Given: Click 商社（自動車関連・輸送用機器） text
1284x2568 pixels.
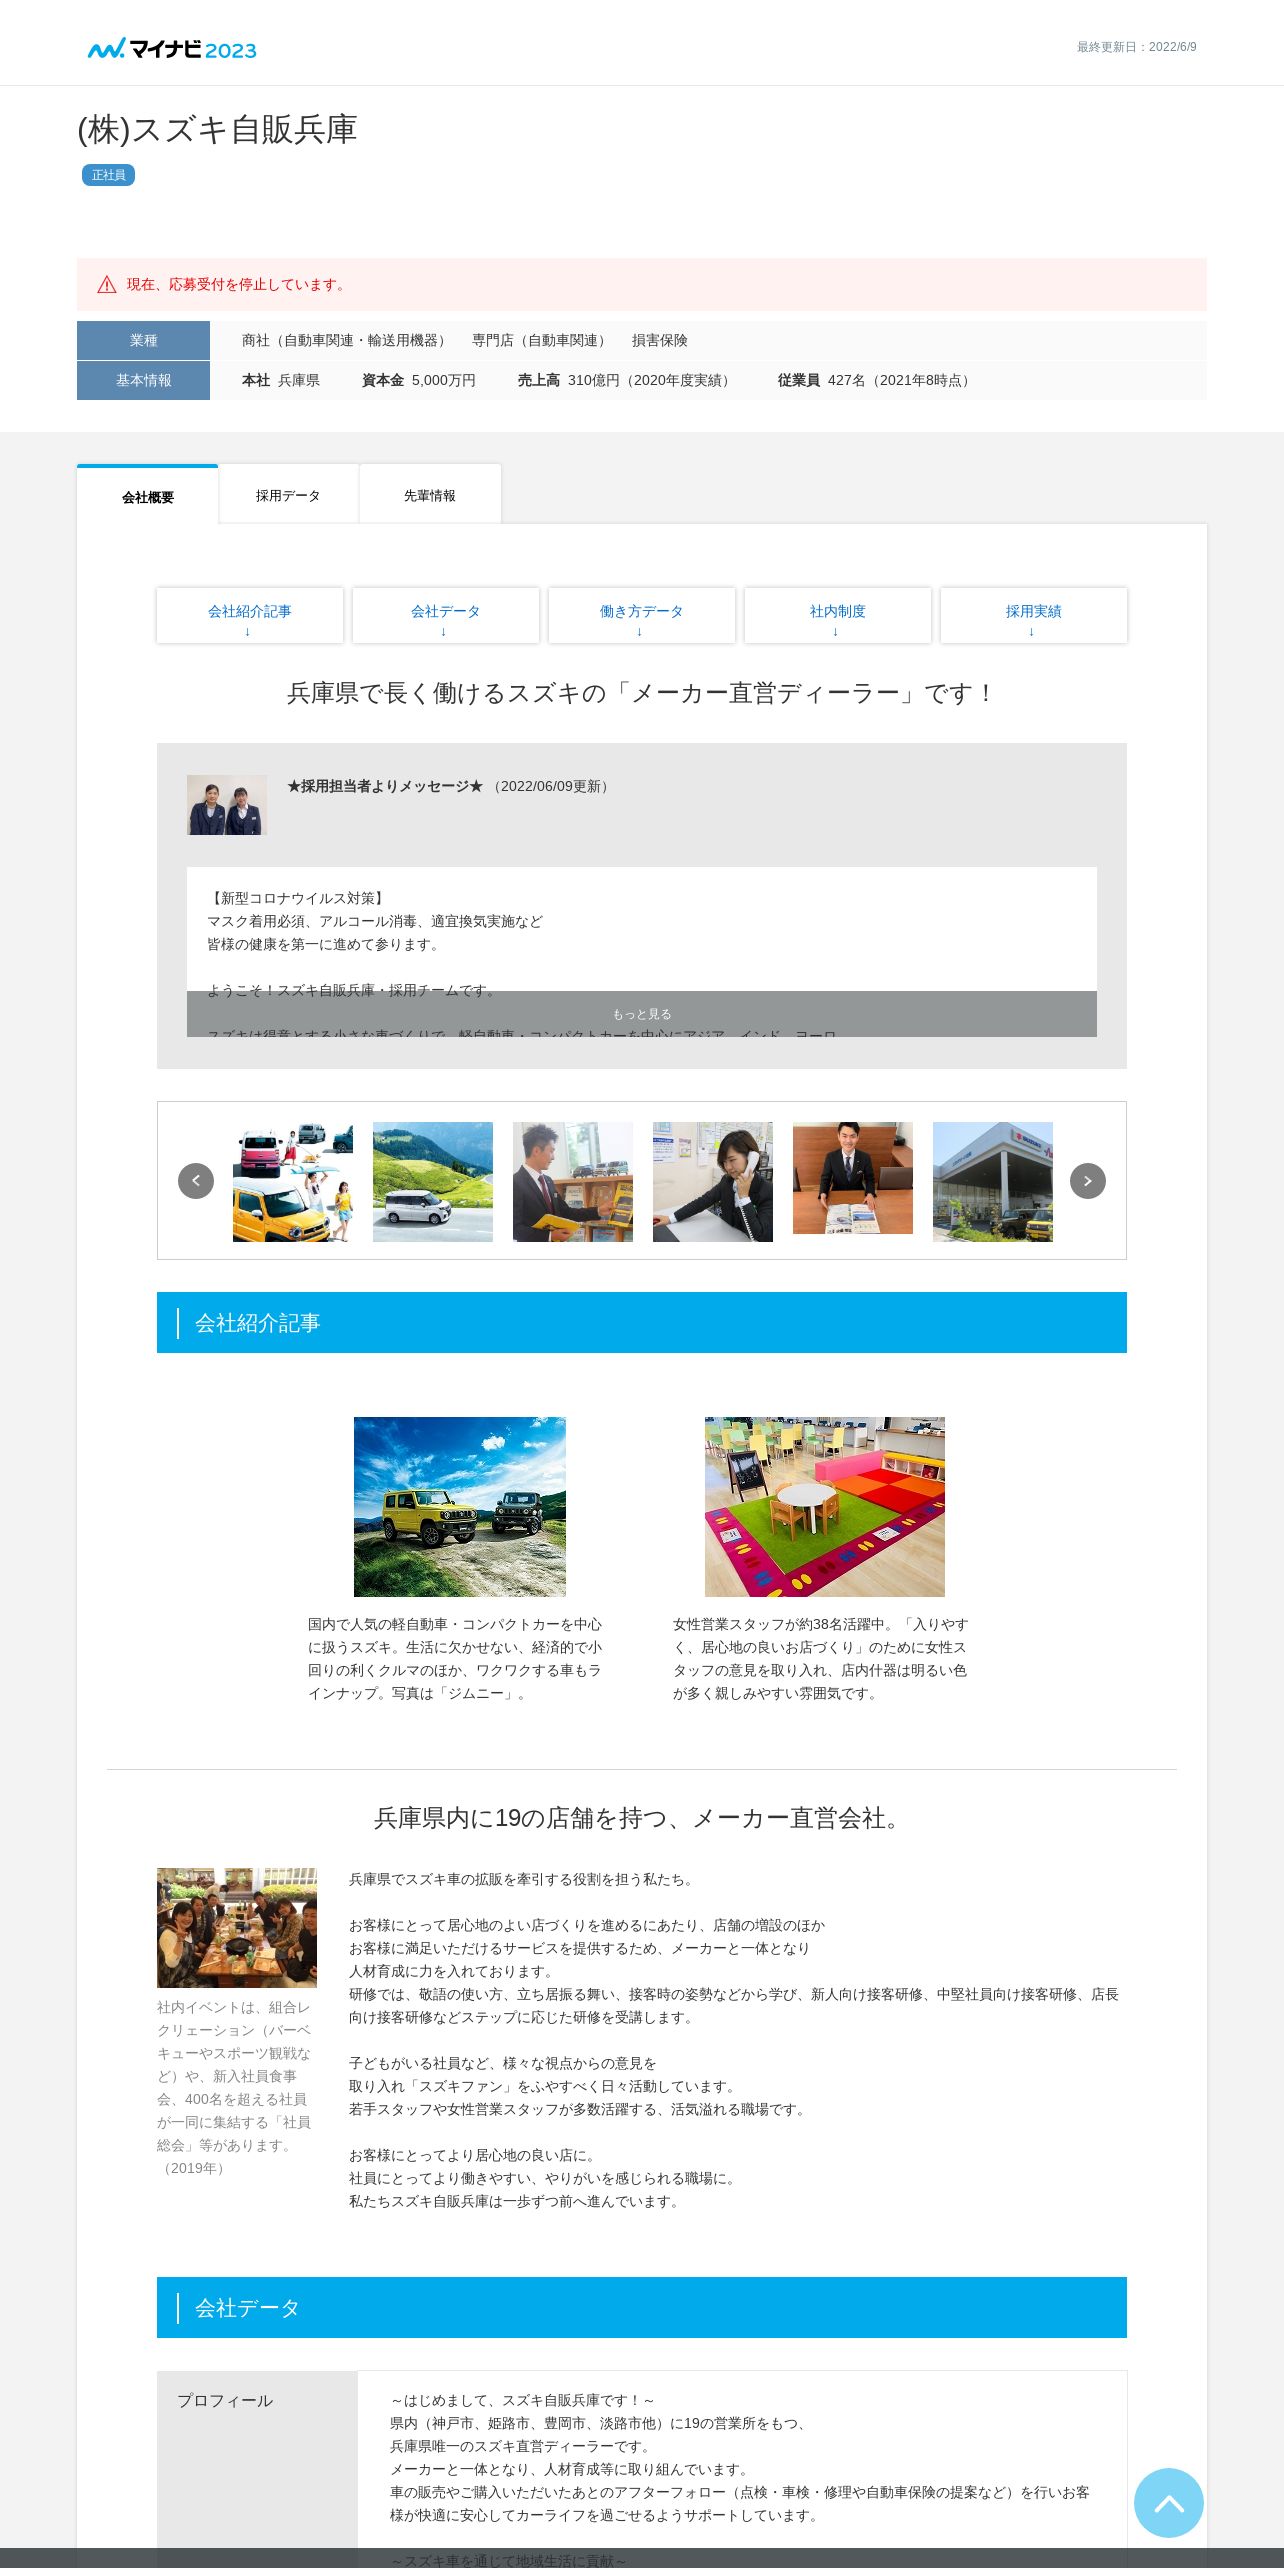Looking at the screenshot, I should point(346,340).
